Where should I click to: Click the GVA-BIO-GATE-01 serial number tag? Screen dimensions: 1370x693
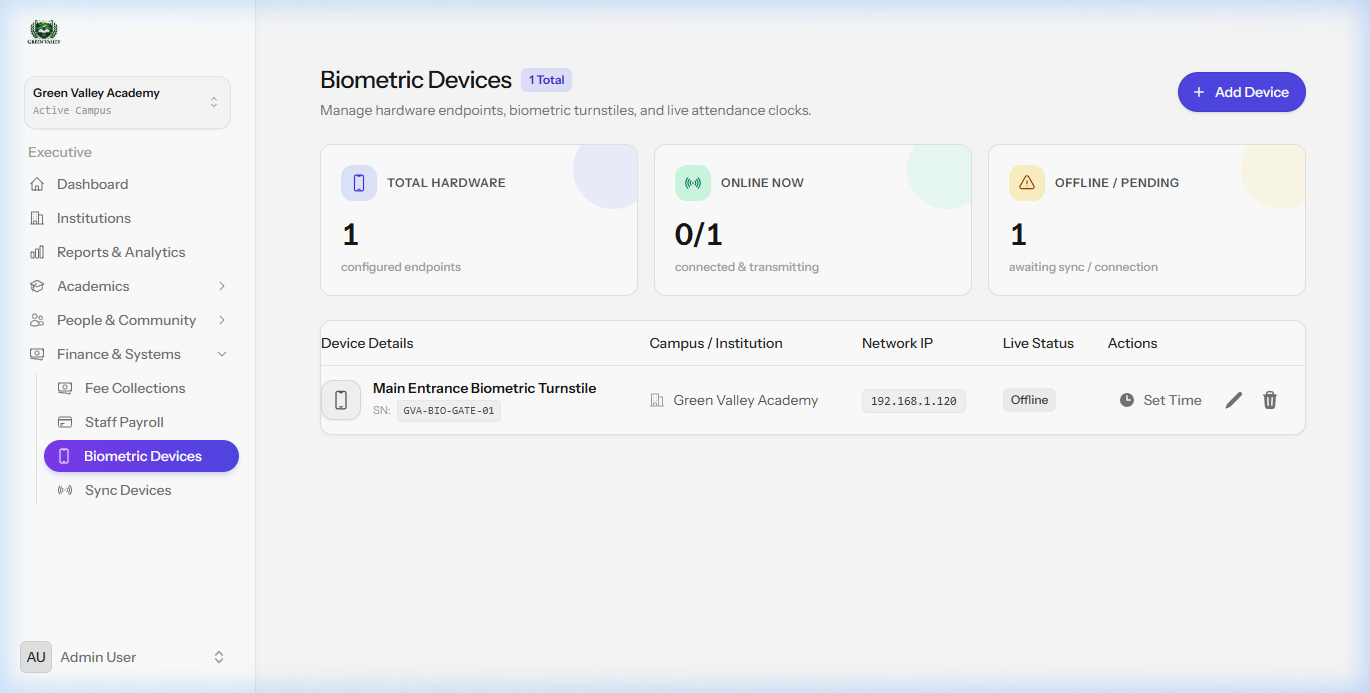449,410
